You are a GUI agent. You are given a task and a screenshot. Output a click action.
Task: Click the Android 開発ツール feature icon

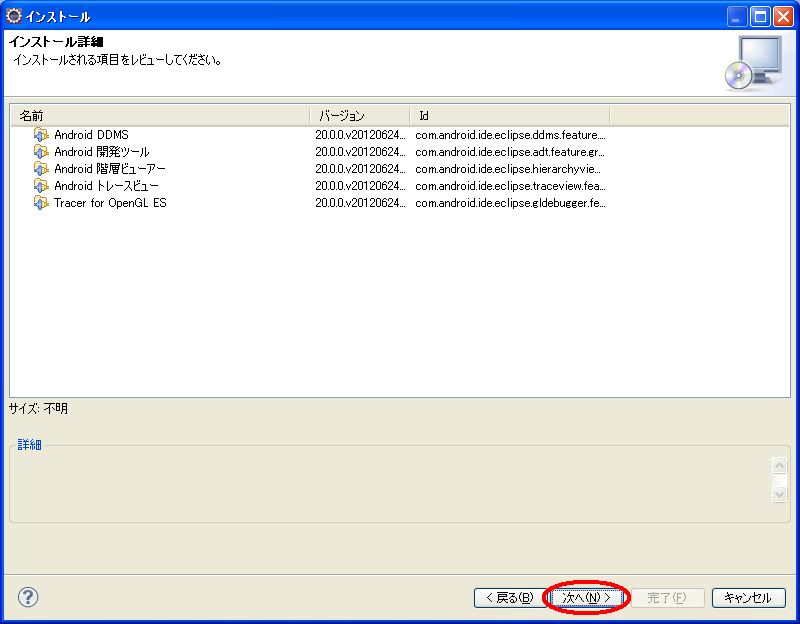click(x=41, y=152)
